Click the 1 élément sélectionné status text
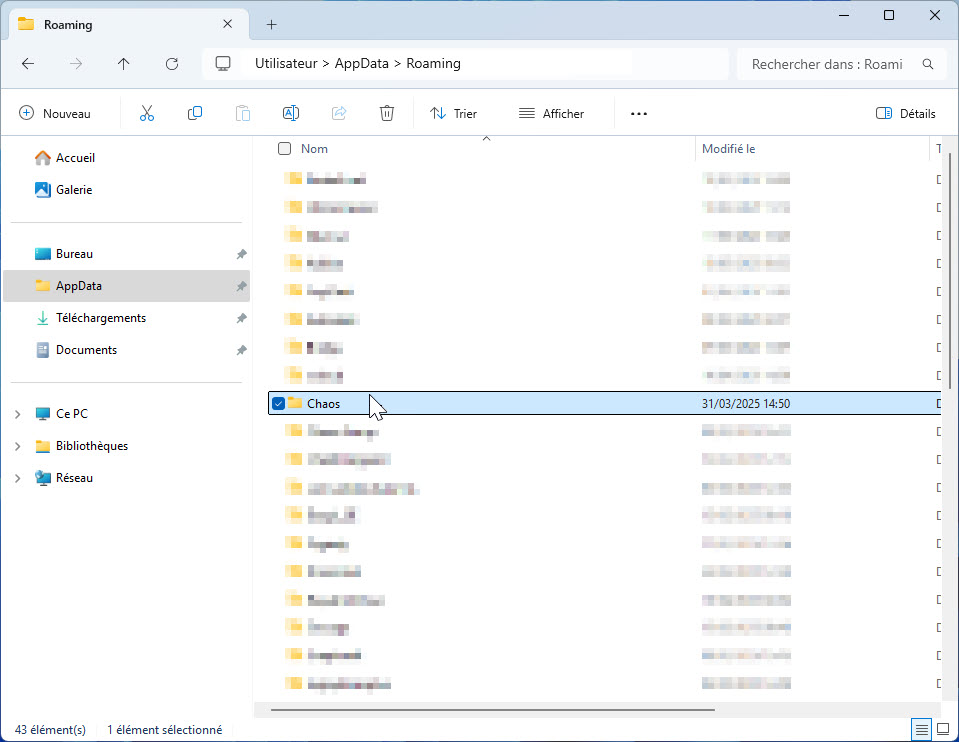 click(x=165, y=730)
